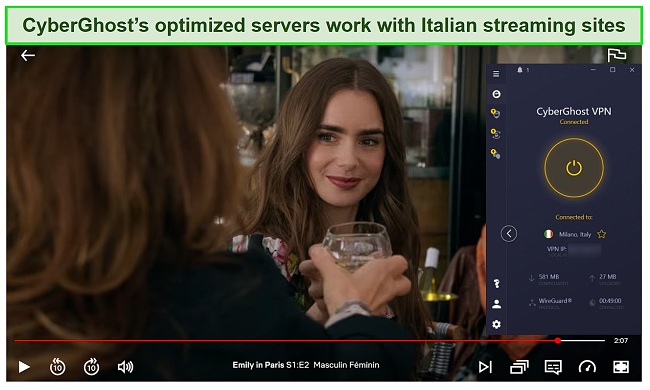Click the episode title Masculin Féminin
This screenshot has height=390, width=650.
(346, 365)
